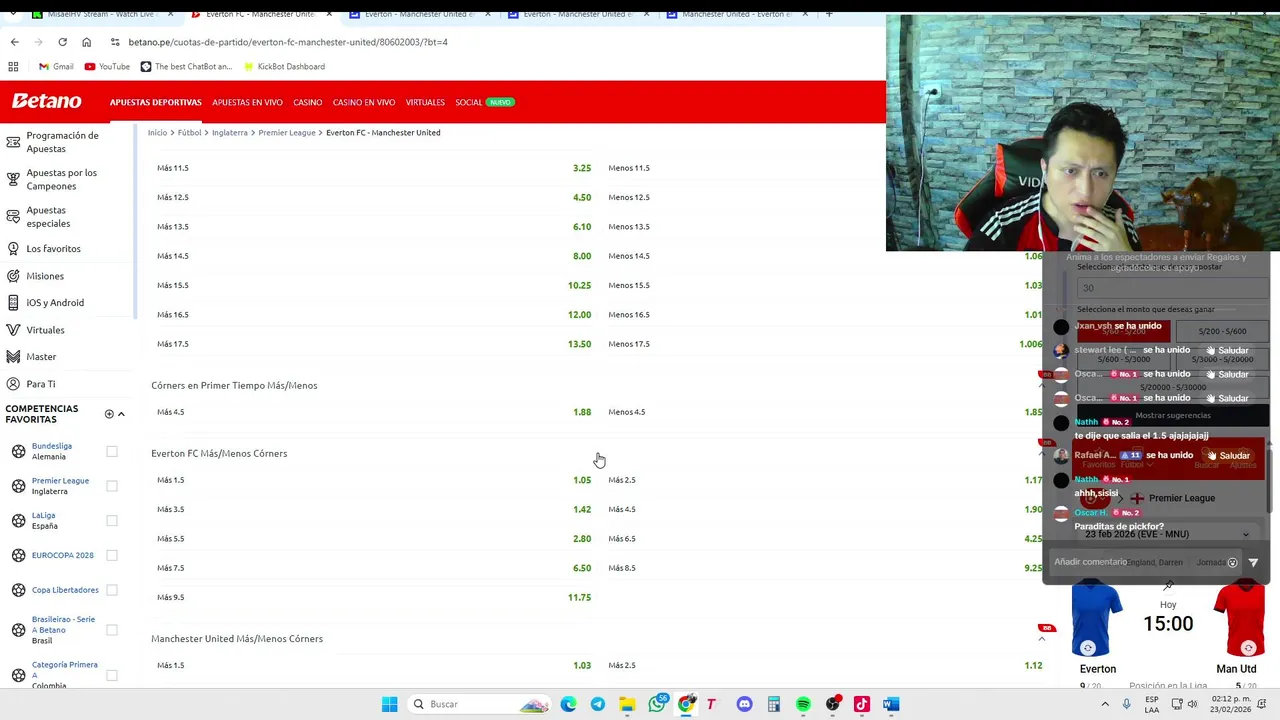Click the Apuestas especiales icon
The width and height of the screenshot is (1280, 720).
click(13, 216)
